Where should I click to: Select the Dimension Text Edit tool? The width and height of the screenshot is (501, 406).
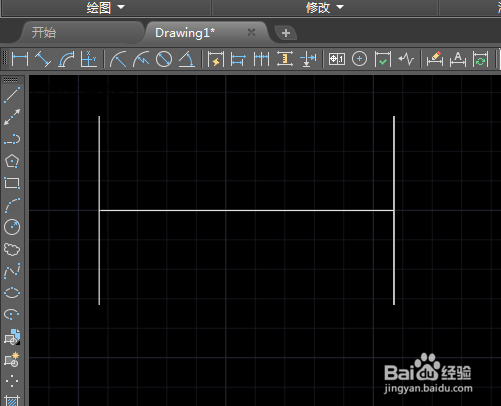click(x=458, y=59)
